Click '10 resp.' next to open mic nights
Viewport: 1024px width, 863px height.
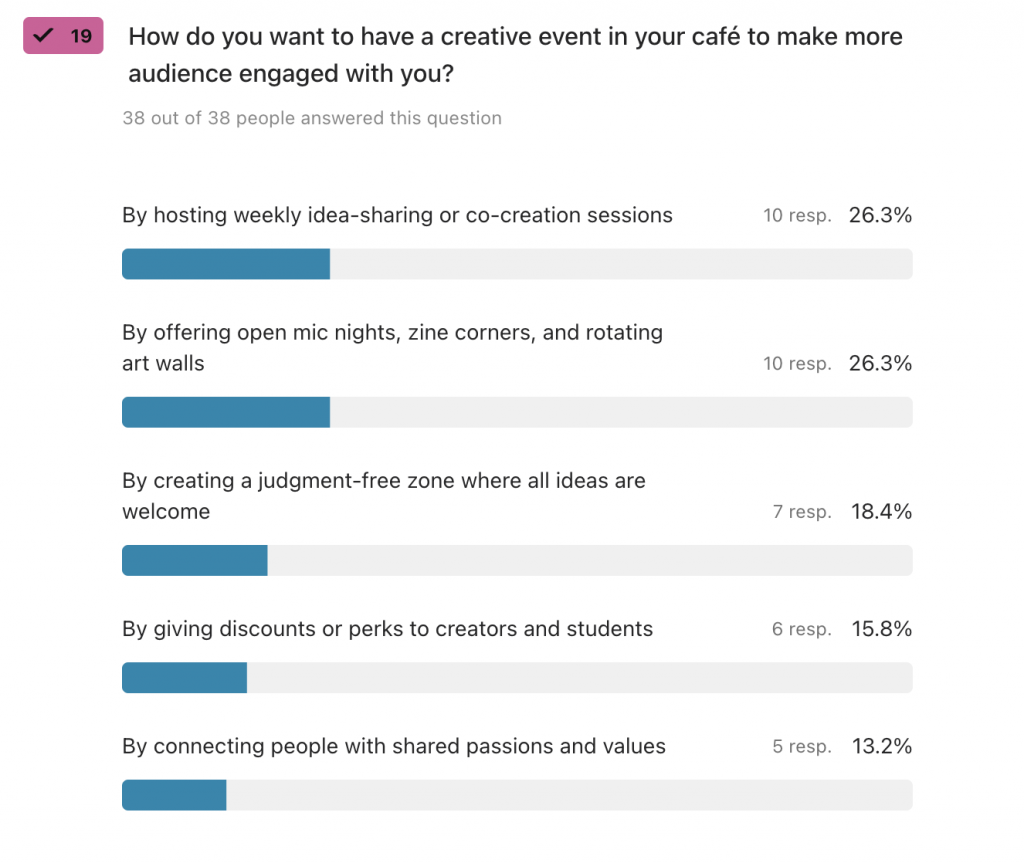pyautogui.click(x=797, y=364)
